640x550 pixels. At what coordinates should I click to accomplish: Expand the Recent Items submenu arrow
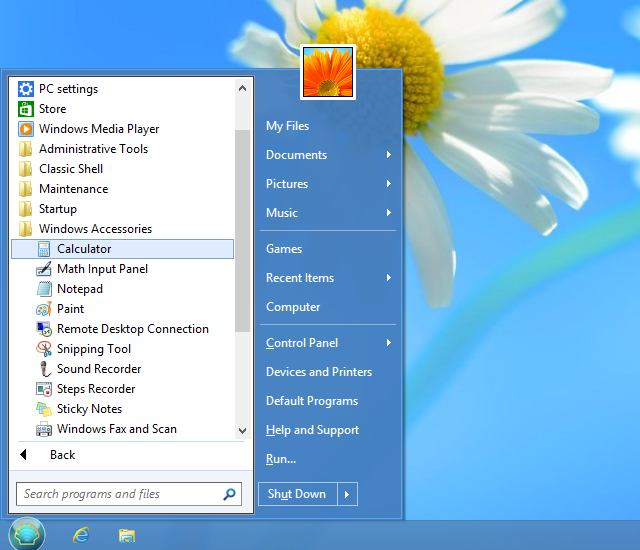[x=388, y=278]
